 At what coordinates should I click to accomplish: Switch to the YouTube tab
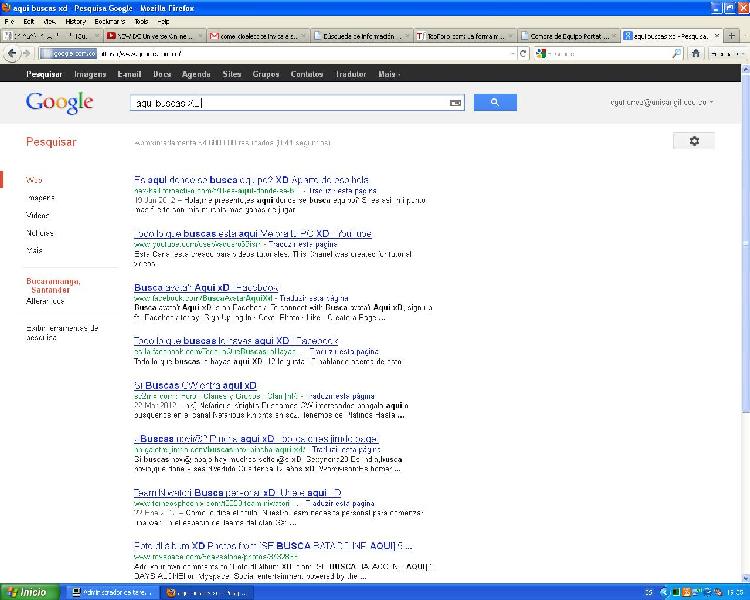point(154,36)
